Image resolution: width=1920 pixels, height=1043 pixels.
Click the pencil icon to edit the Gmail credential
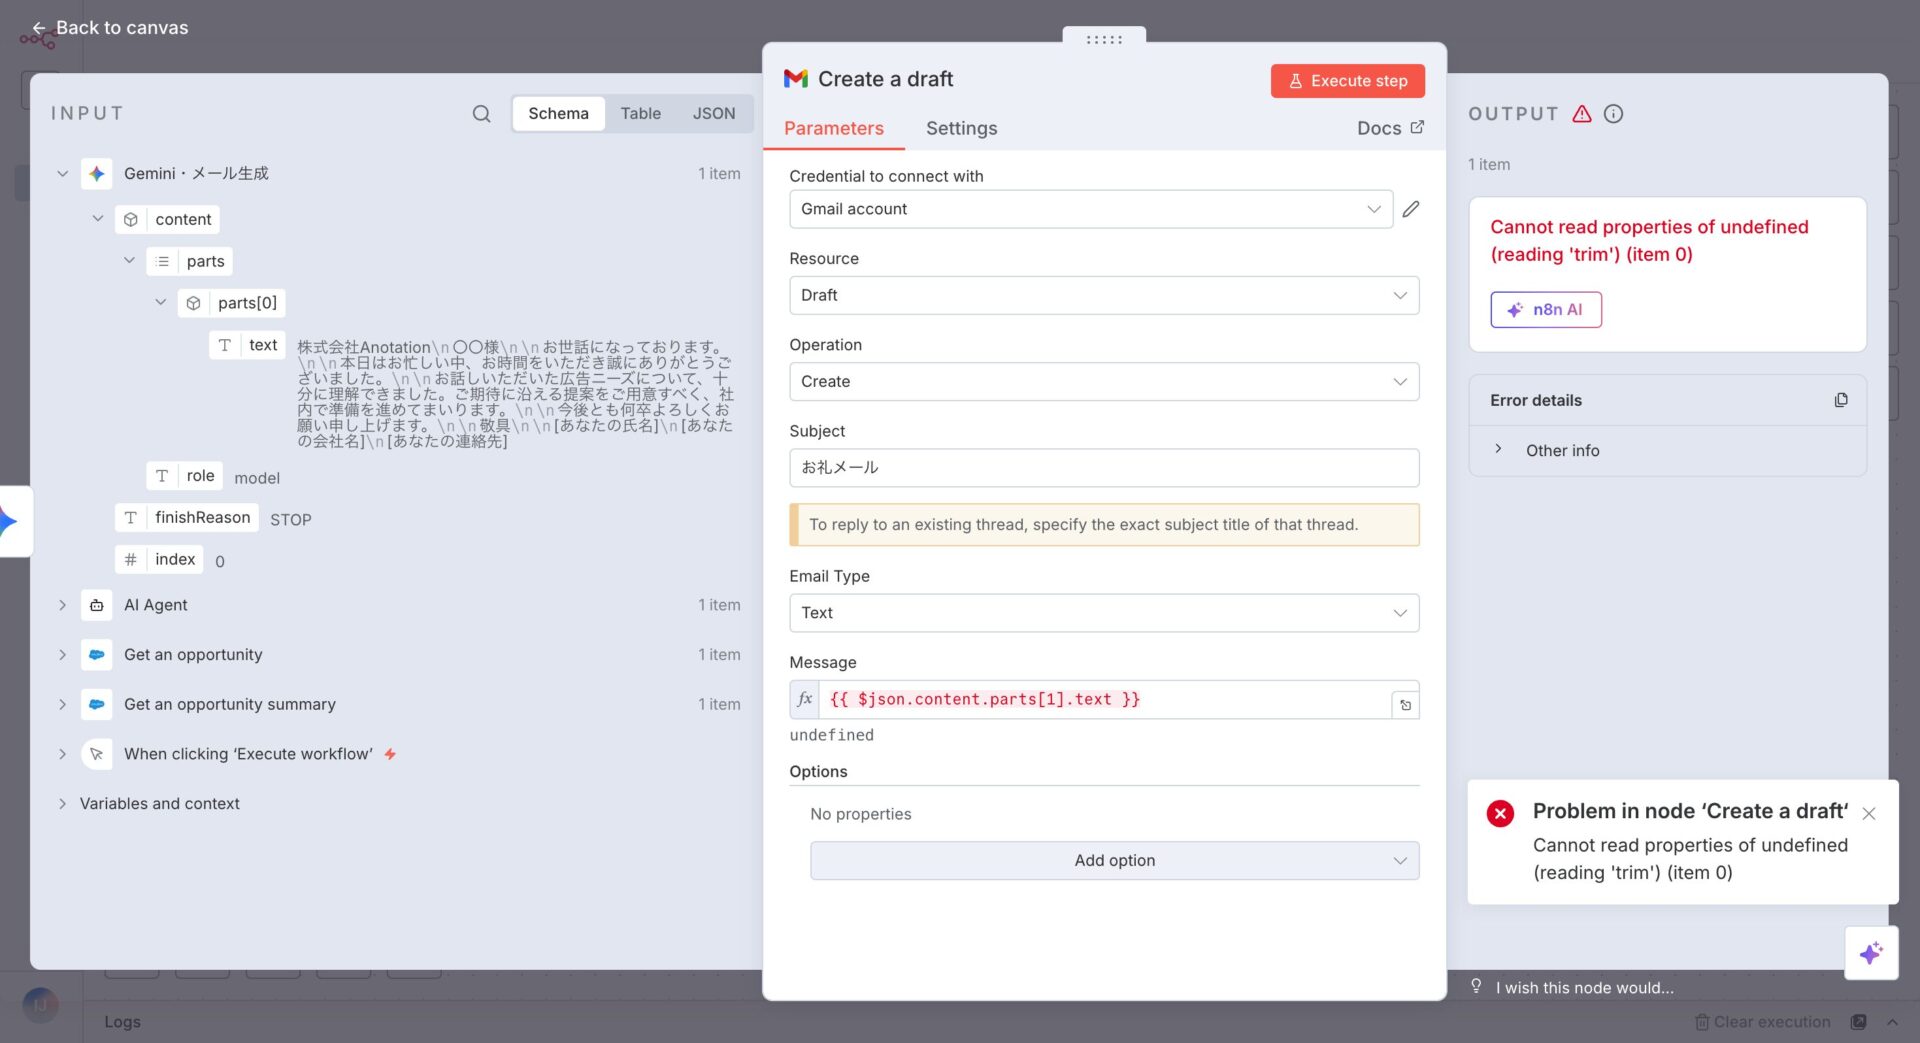pyautogui.click(x=1410, y=209)
